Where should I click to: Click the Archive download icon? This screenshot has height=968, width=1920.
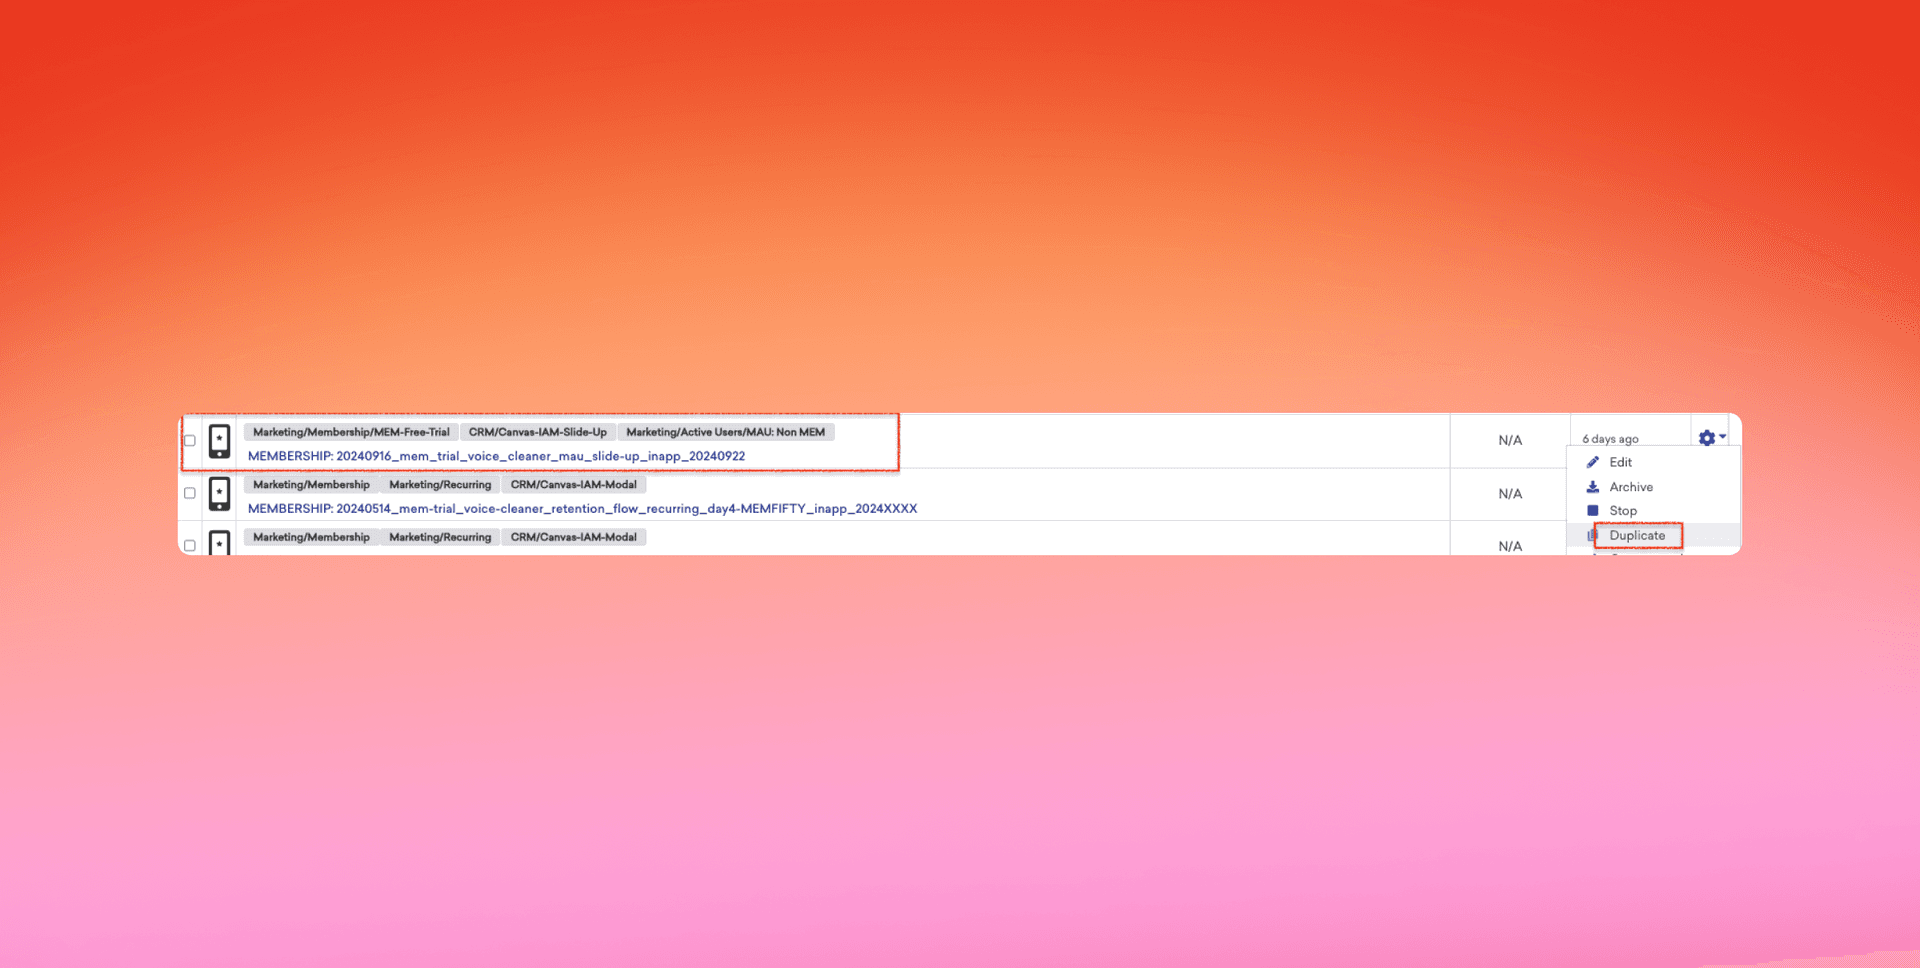(1594, 487)
